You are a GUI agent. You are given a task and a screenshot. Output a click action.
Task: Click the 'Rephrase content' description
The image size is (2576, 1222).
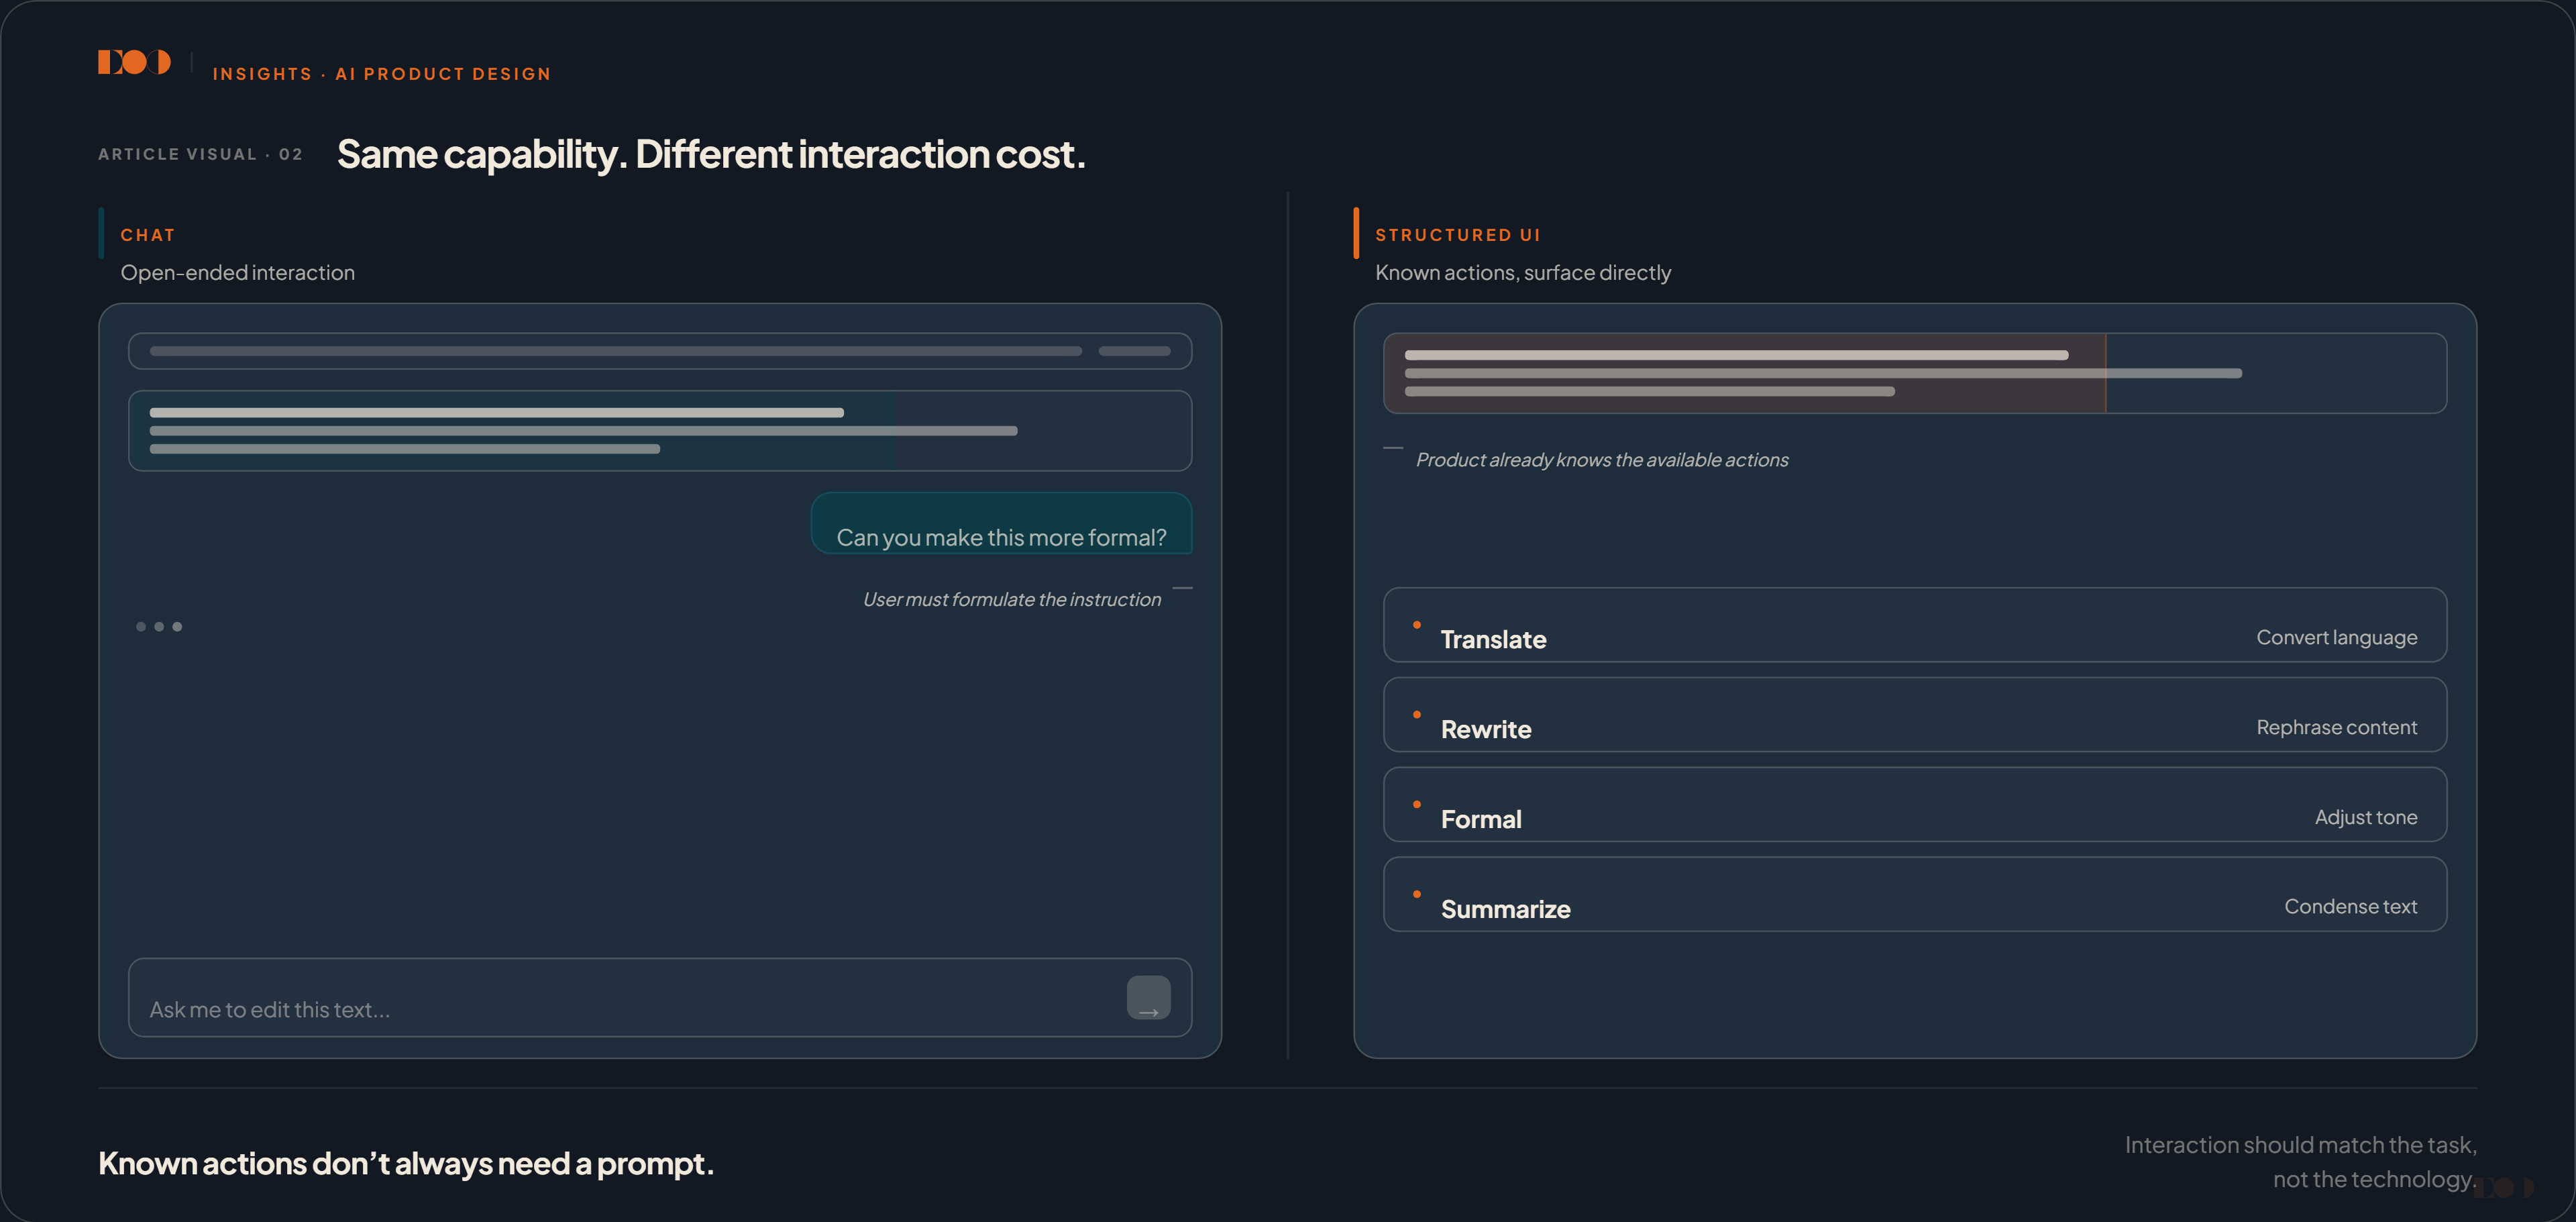tap(2336, 727)
